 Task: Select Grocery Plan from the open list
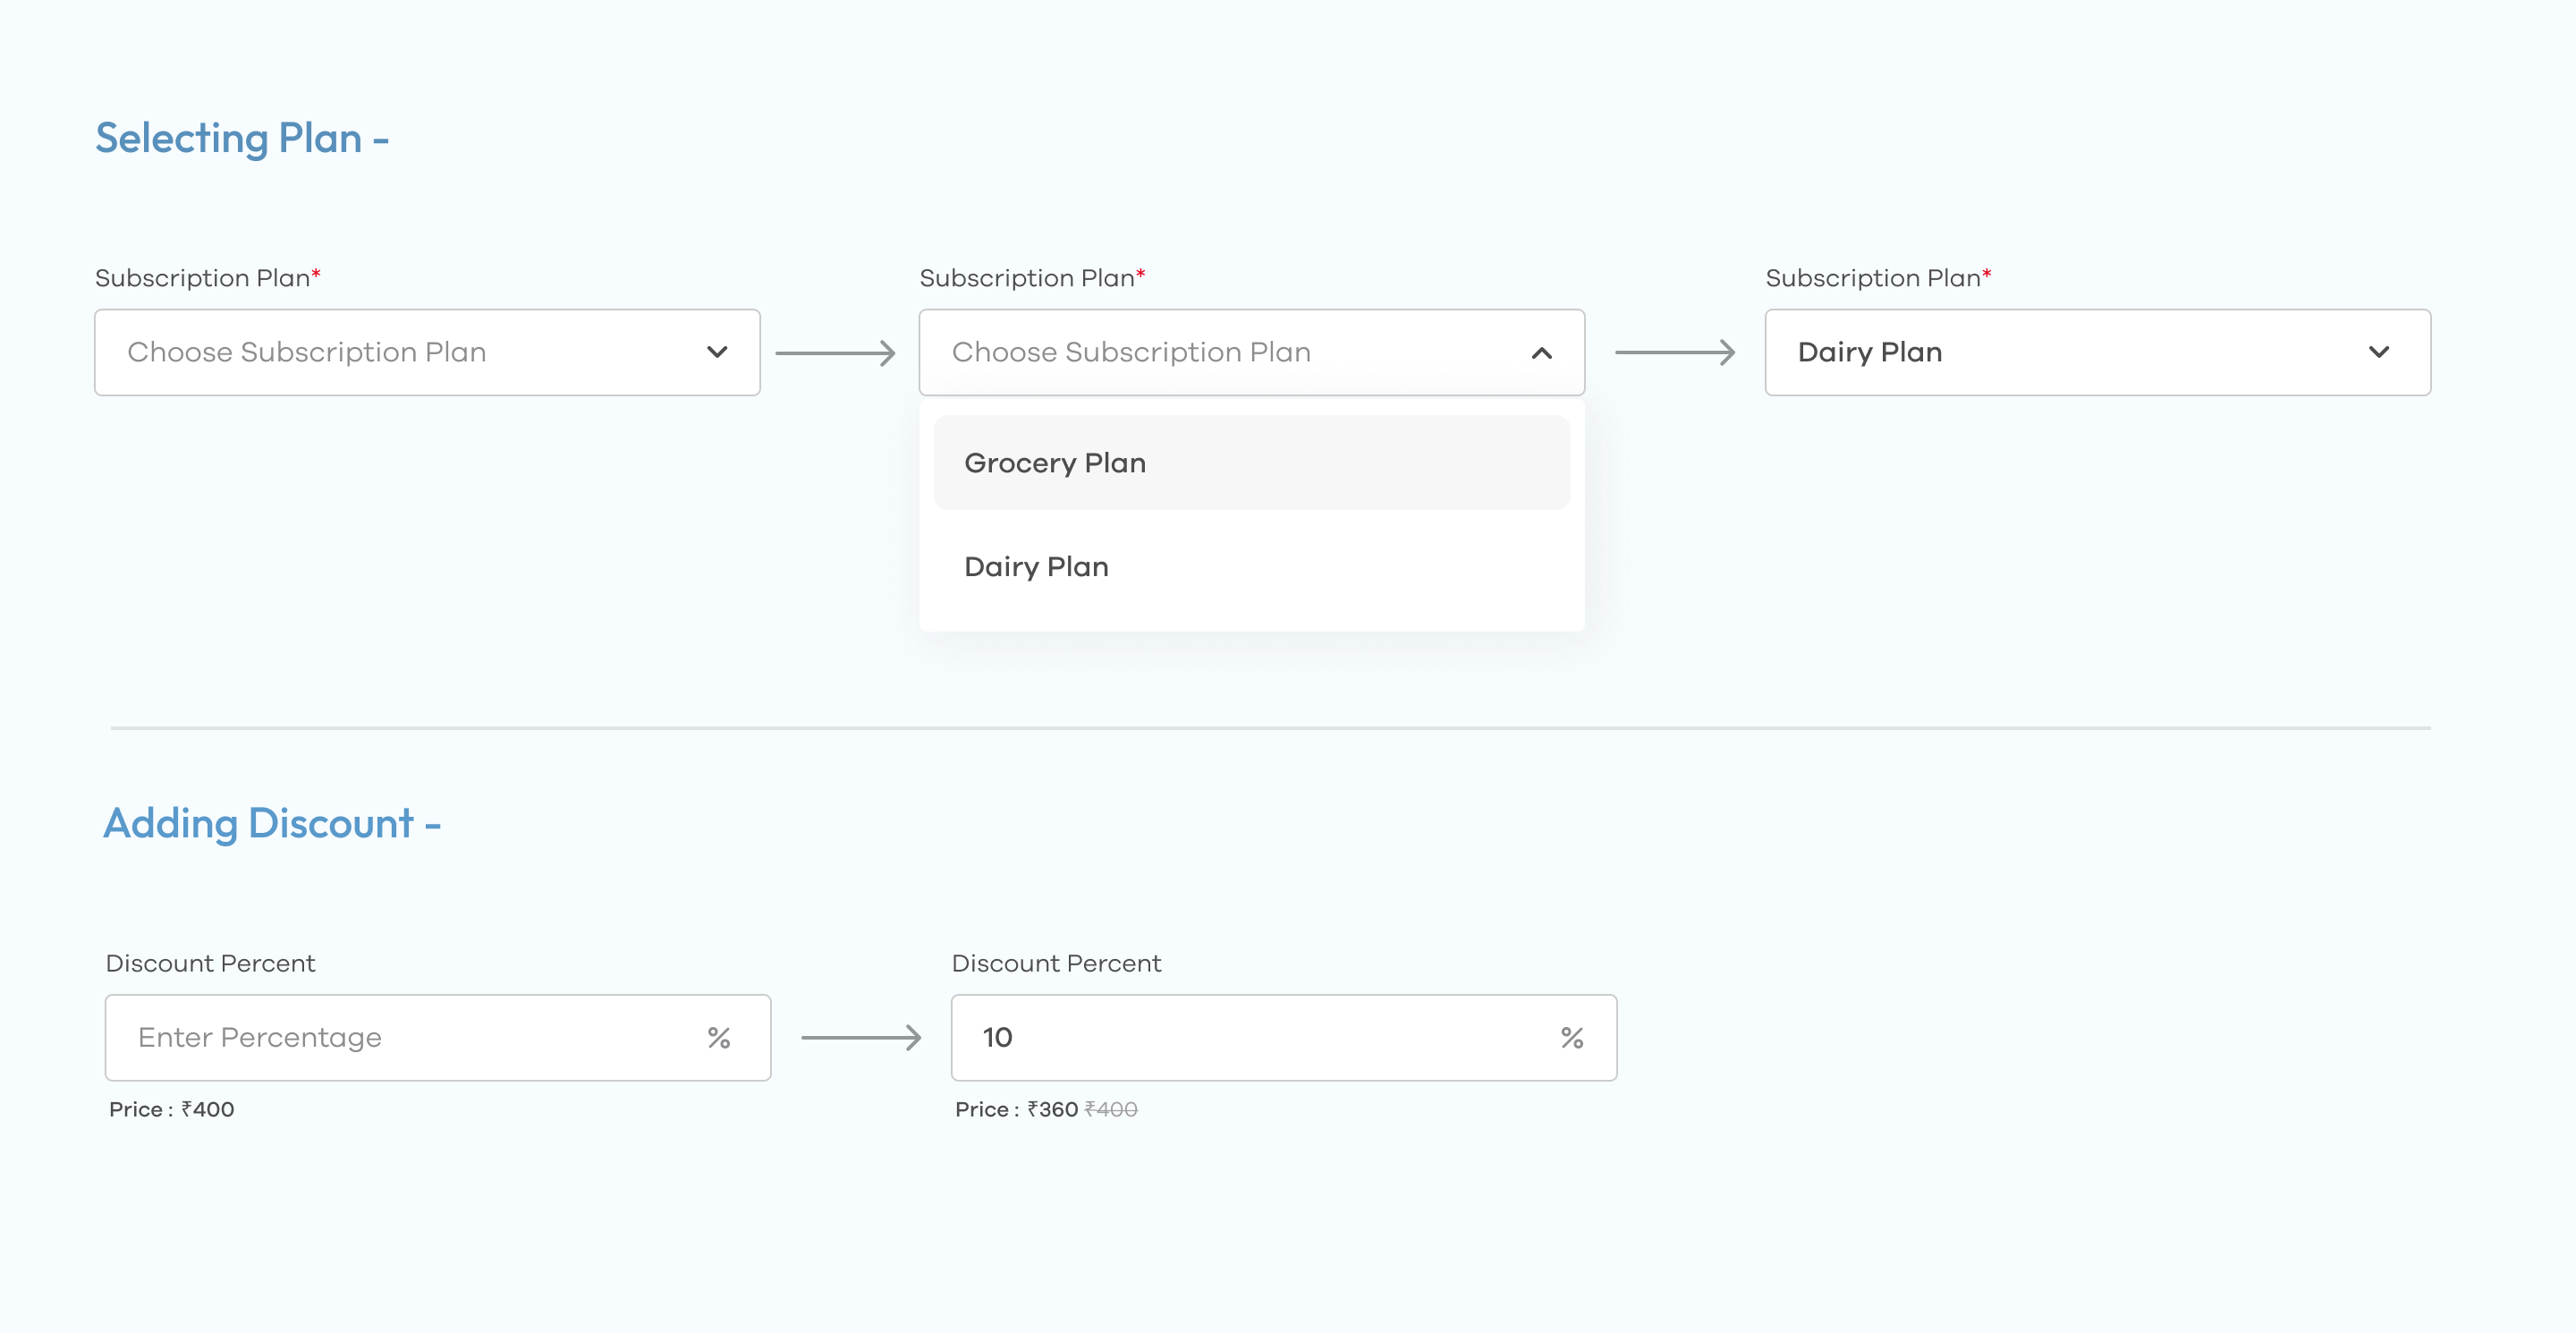pyautogui.click(x=1251, y=463)
